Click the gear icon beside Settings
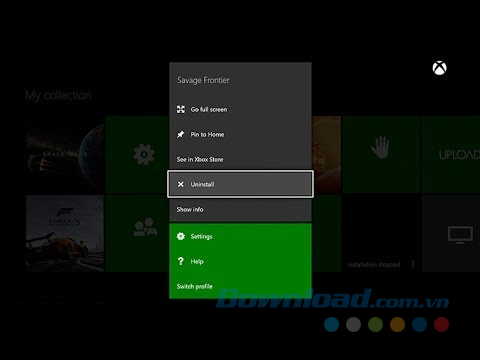480x360 pixels. [181, 236]
